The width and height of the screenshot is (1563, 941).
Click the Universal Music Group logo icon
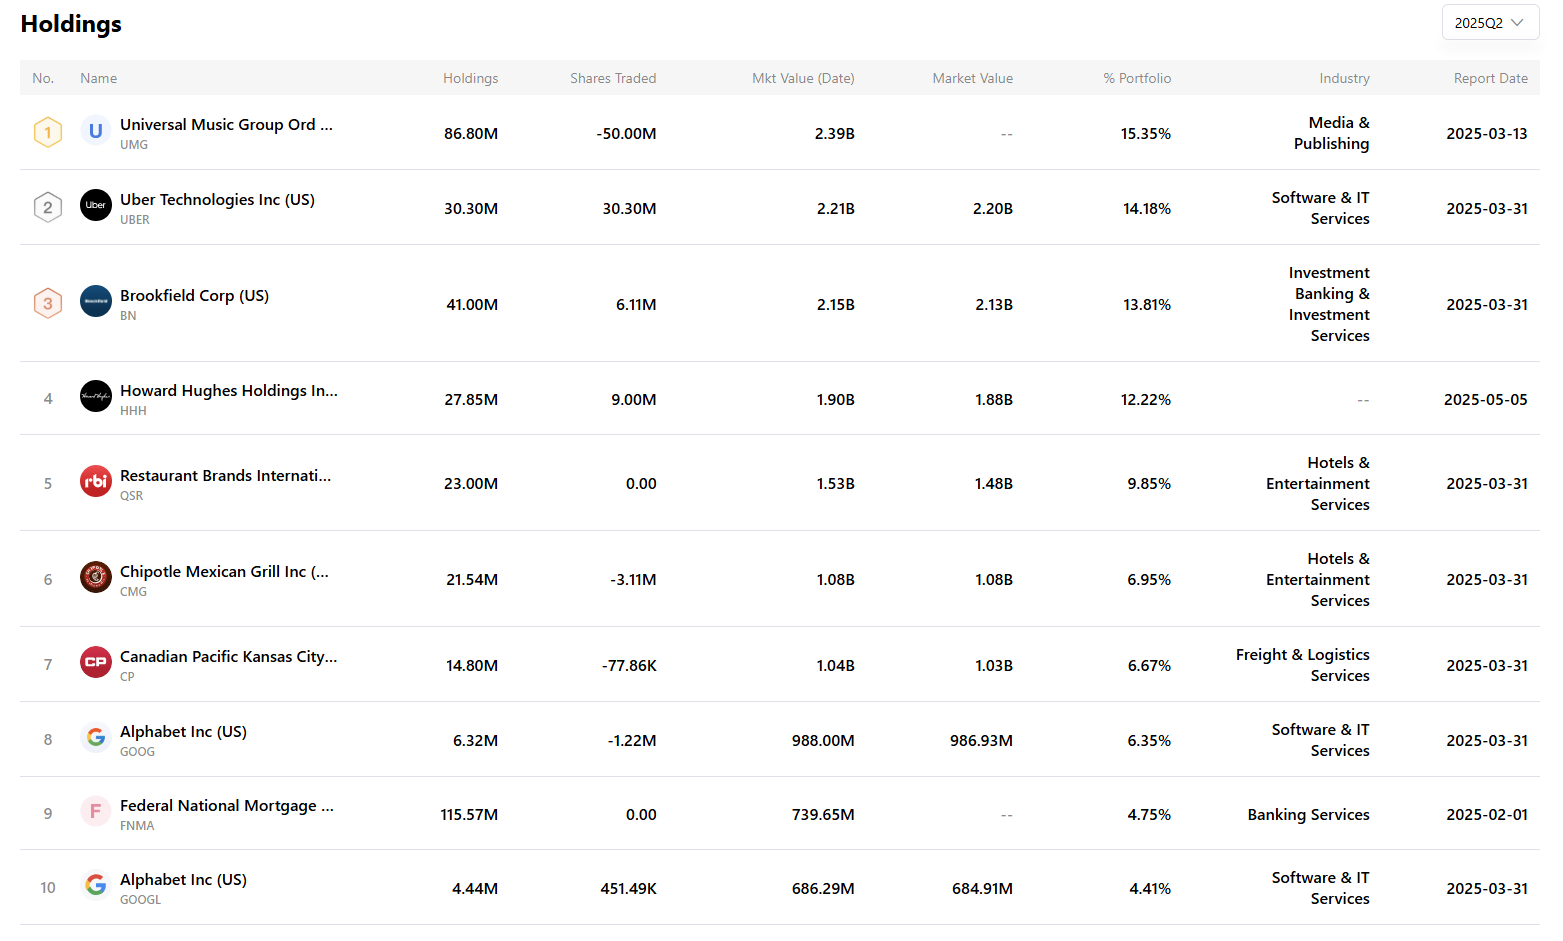[x=96, y=131]
